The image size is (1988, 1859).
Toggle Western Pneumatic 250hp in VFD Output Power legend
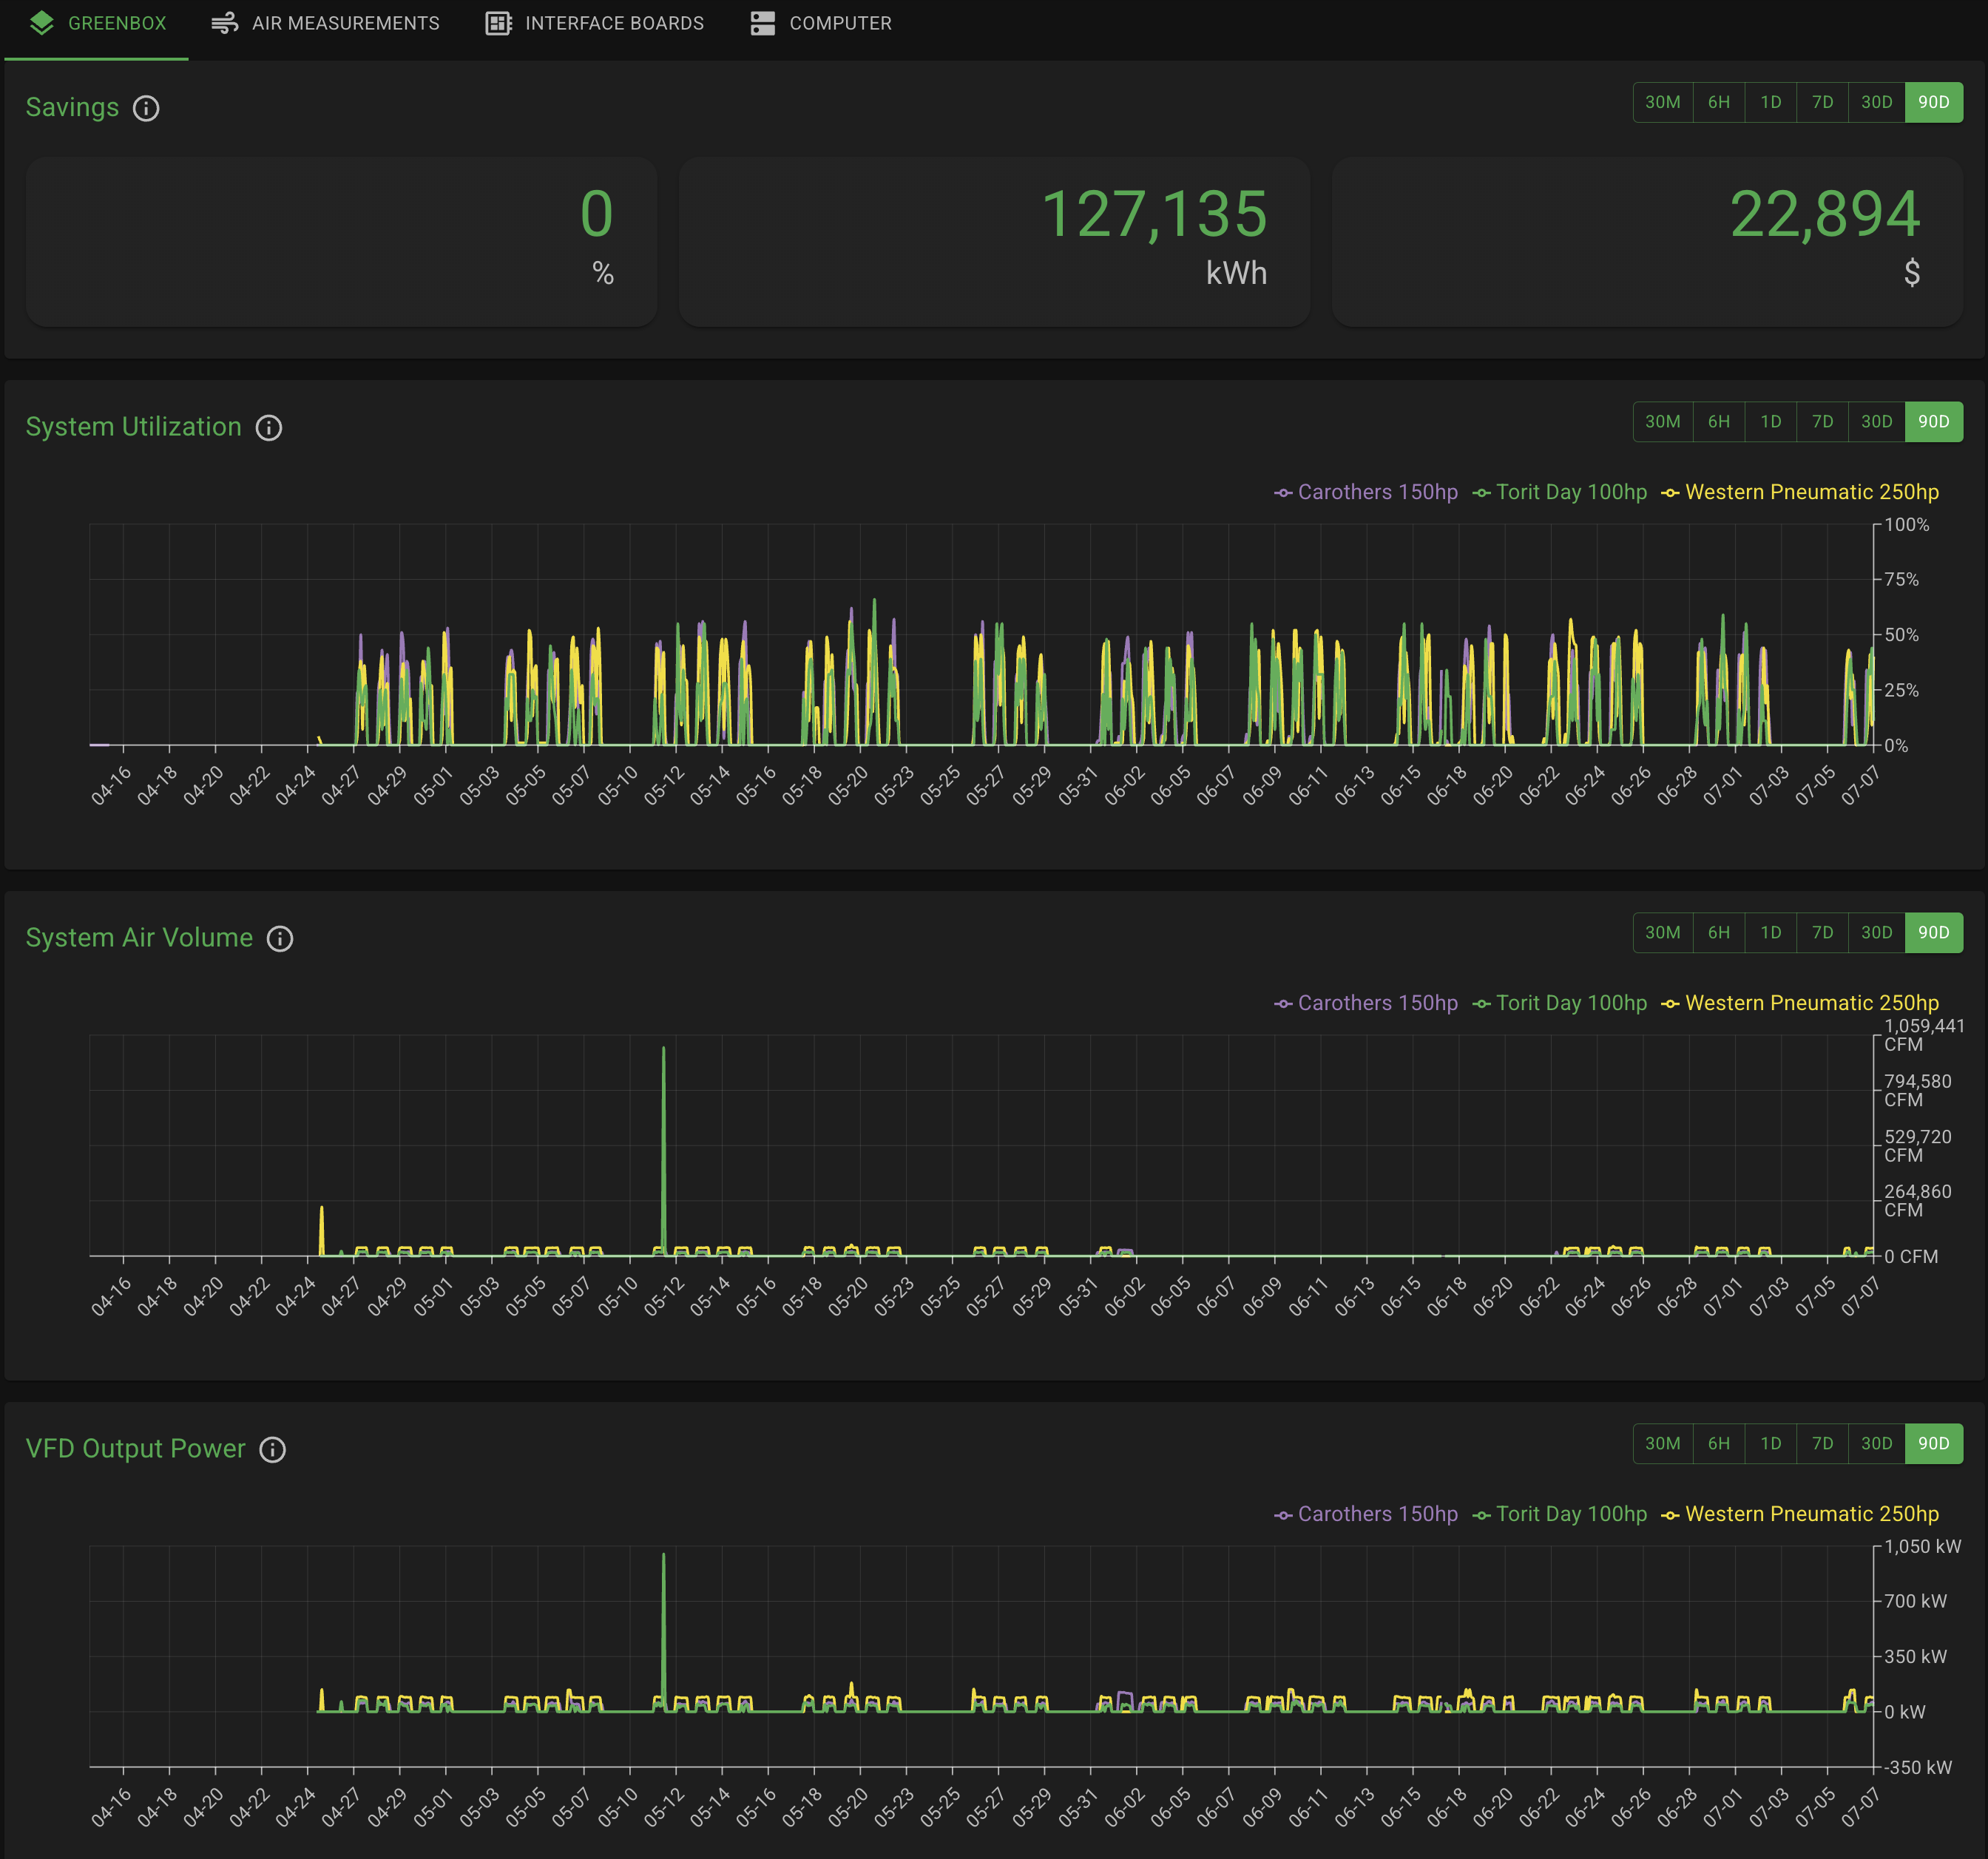[x=1800, y=1514]
